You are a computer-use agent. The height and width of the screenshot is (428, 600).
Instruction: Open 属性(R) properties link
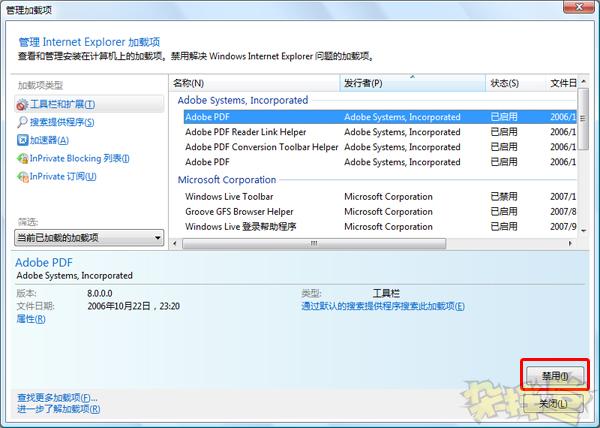(31, 319)
